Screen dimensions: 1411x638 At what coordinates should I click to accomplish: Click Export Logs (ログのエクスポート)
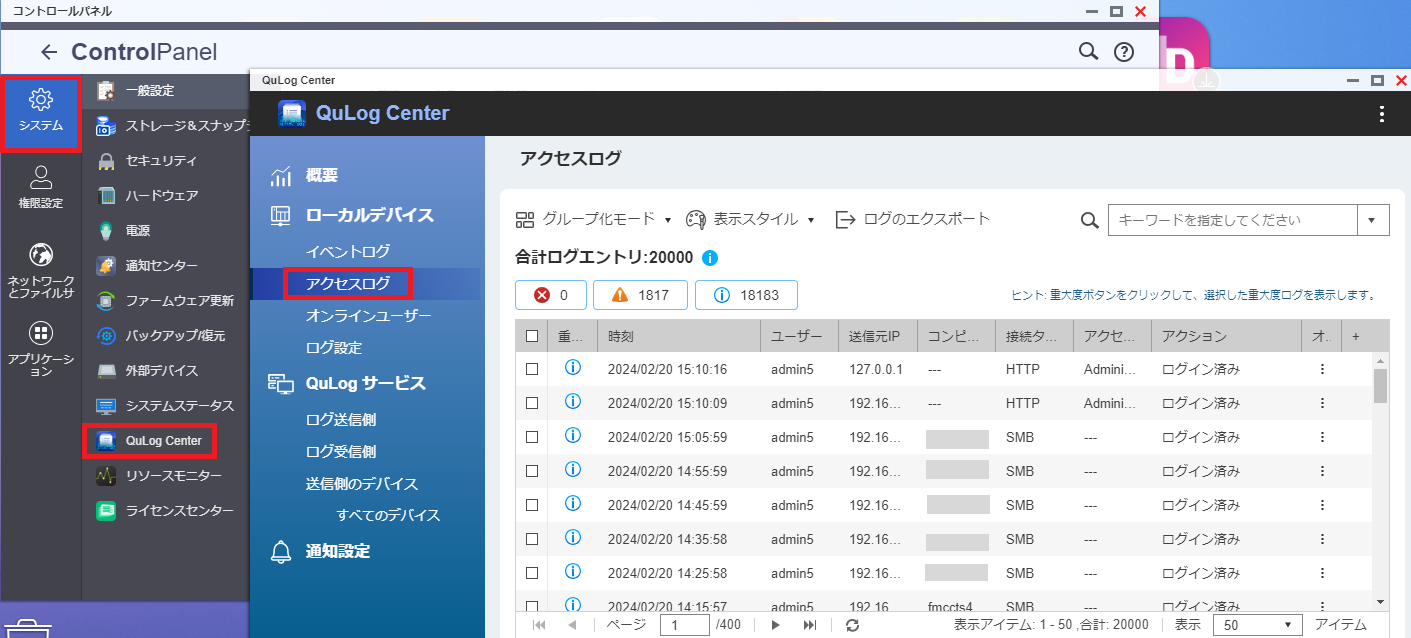click(913, 219)
